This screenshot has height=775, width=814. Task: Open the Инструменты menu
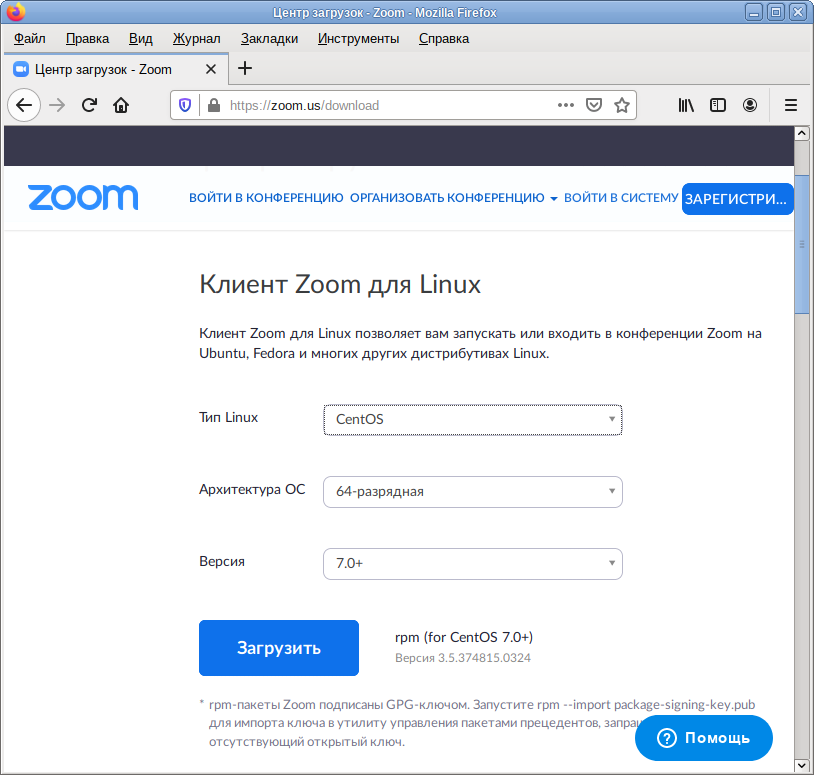pos(358,38)
